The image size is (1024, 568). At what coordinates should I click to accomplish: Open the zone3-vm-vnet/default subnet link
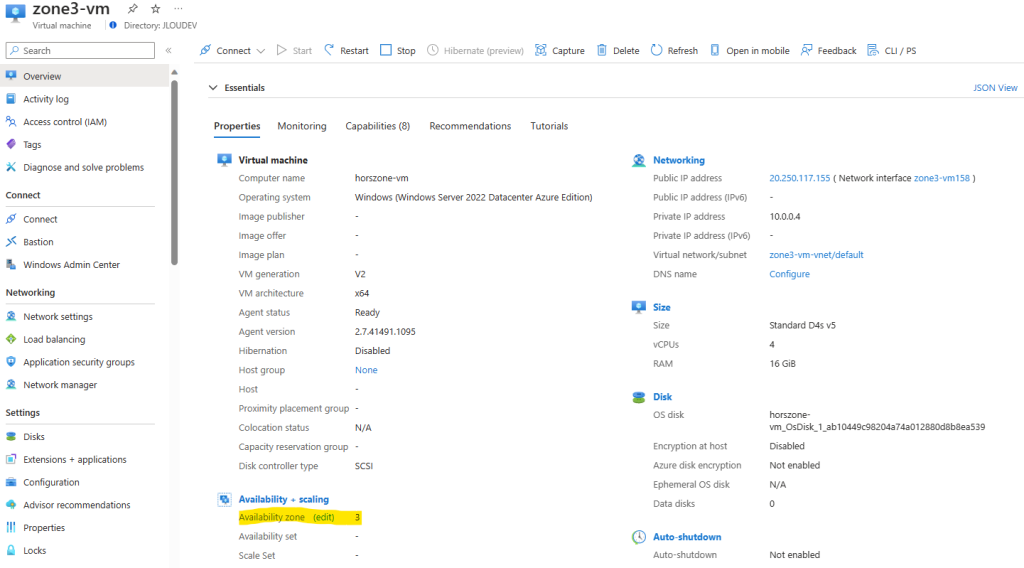click(x=816, y=255)
